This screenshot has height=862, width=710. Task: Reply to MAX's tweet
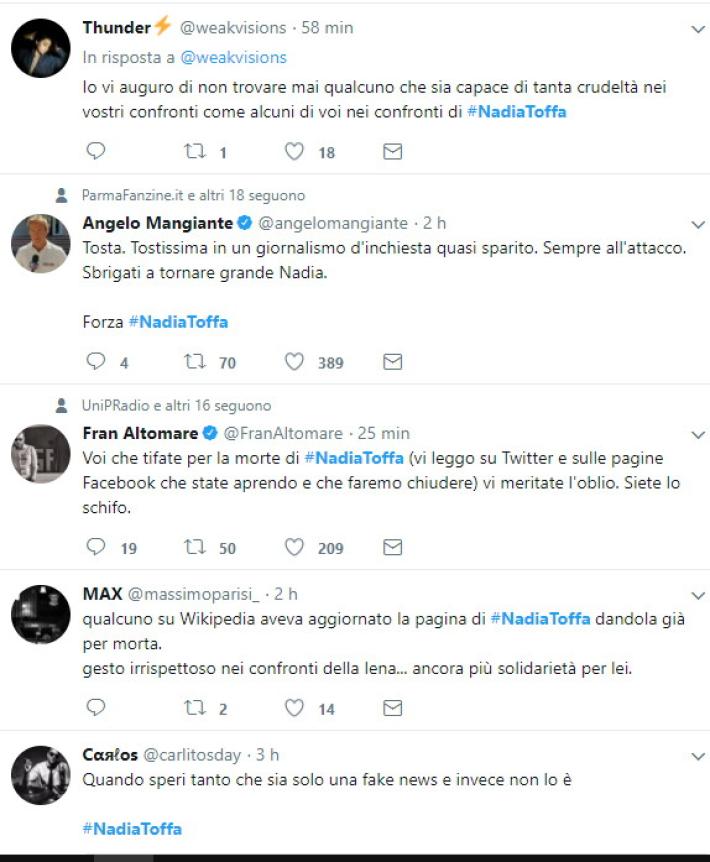click(x=96, y=708)
